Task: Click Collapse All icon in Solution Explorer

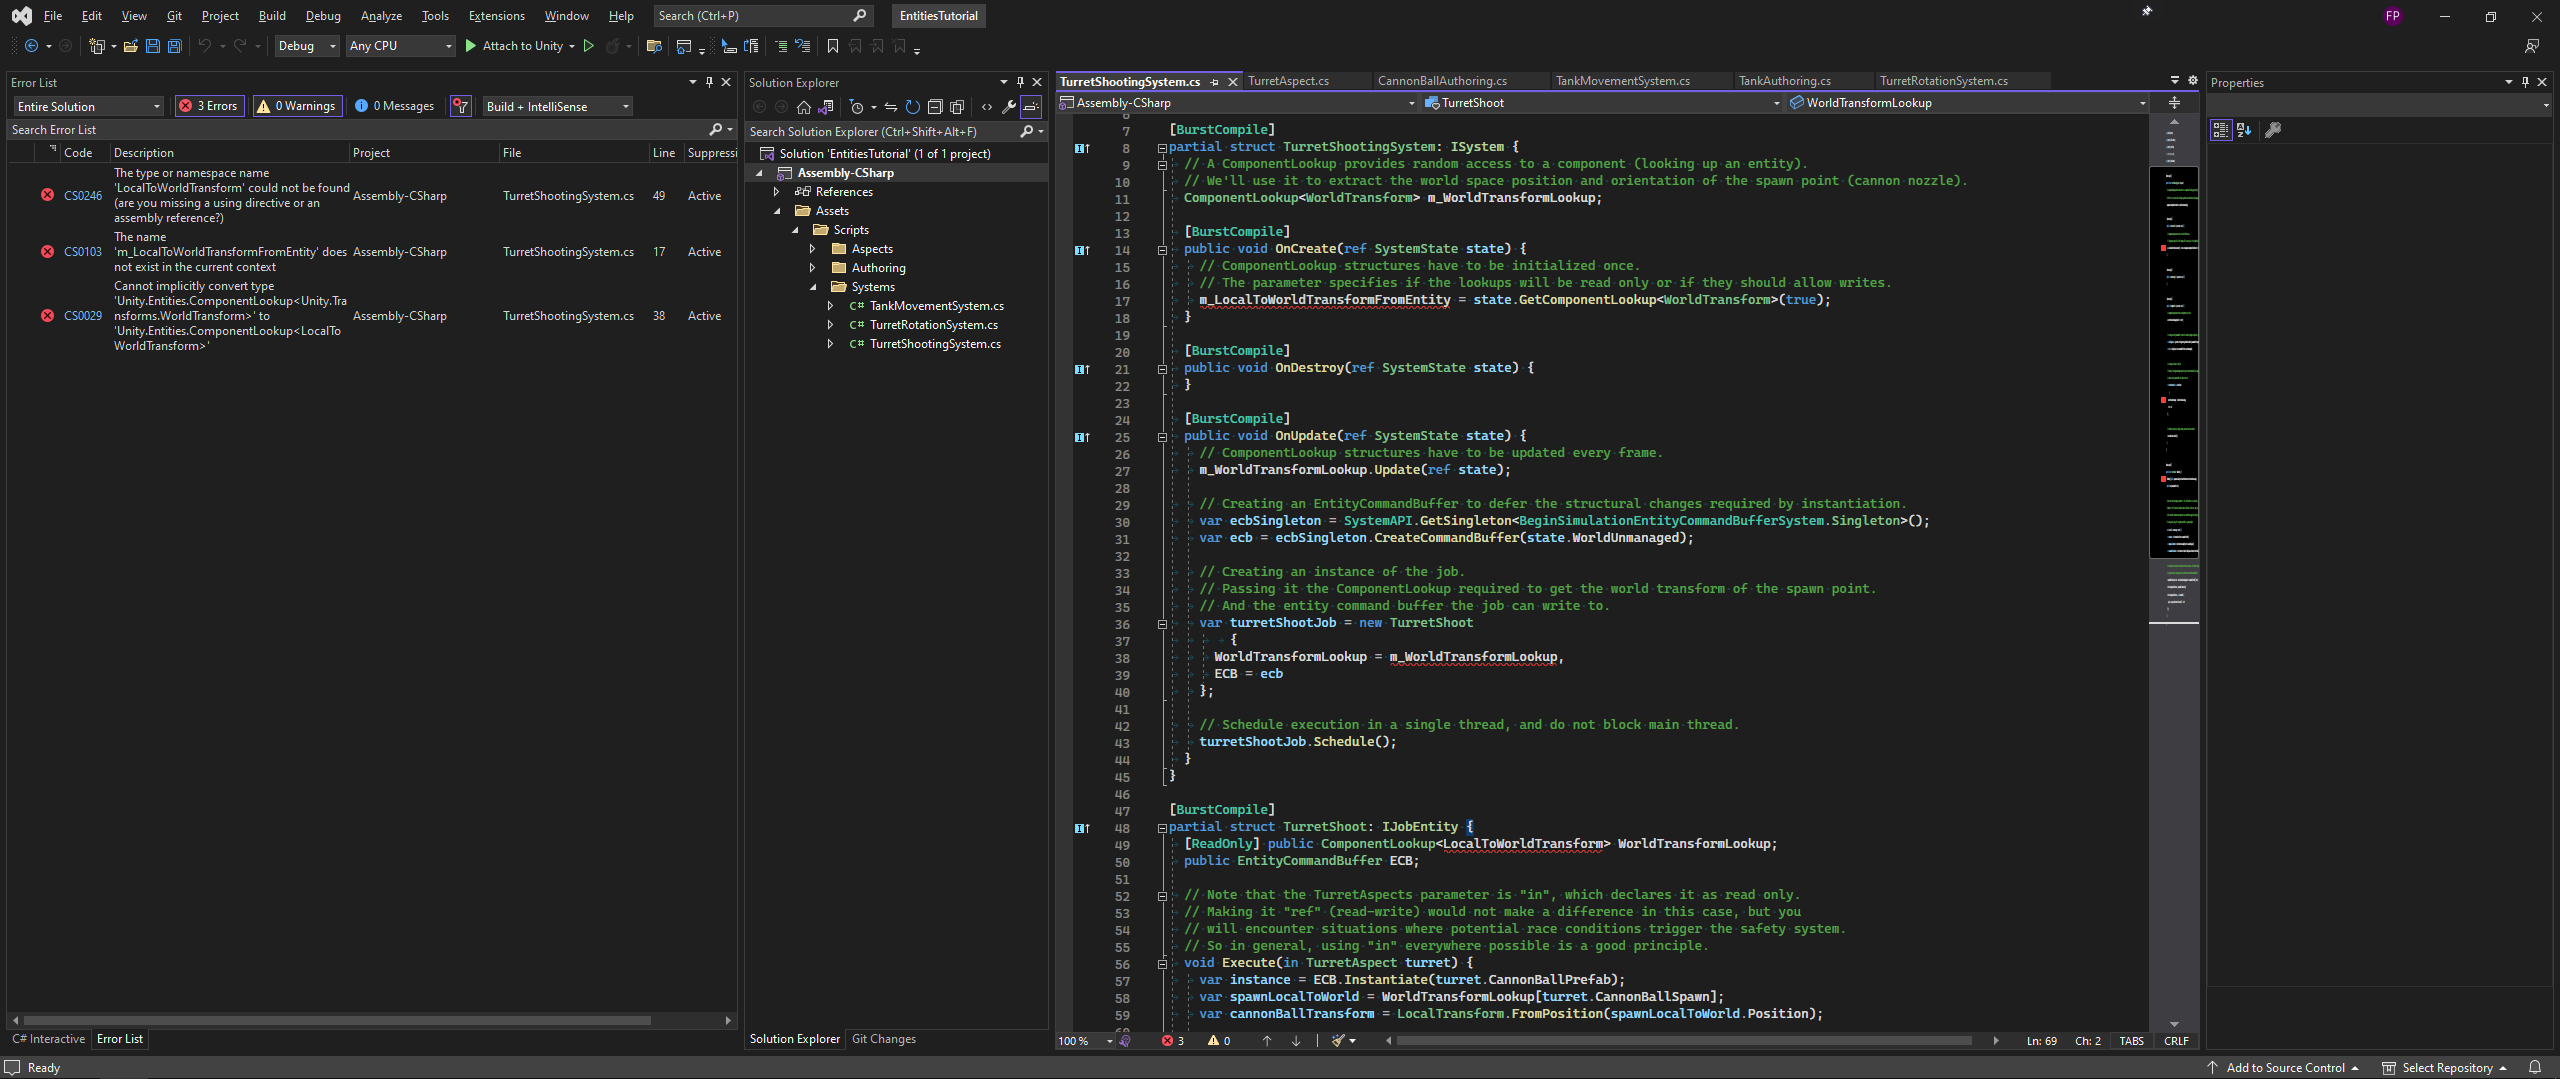Action: (x=935, y=107)
